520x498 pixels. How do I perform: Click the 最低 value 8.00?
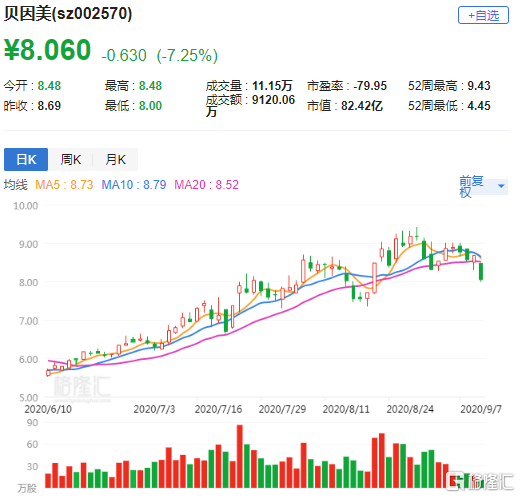(x=150, y=106)
